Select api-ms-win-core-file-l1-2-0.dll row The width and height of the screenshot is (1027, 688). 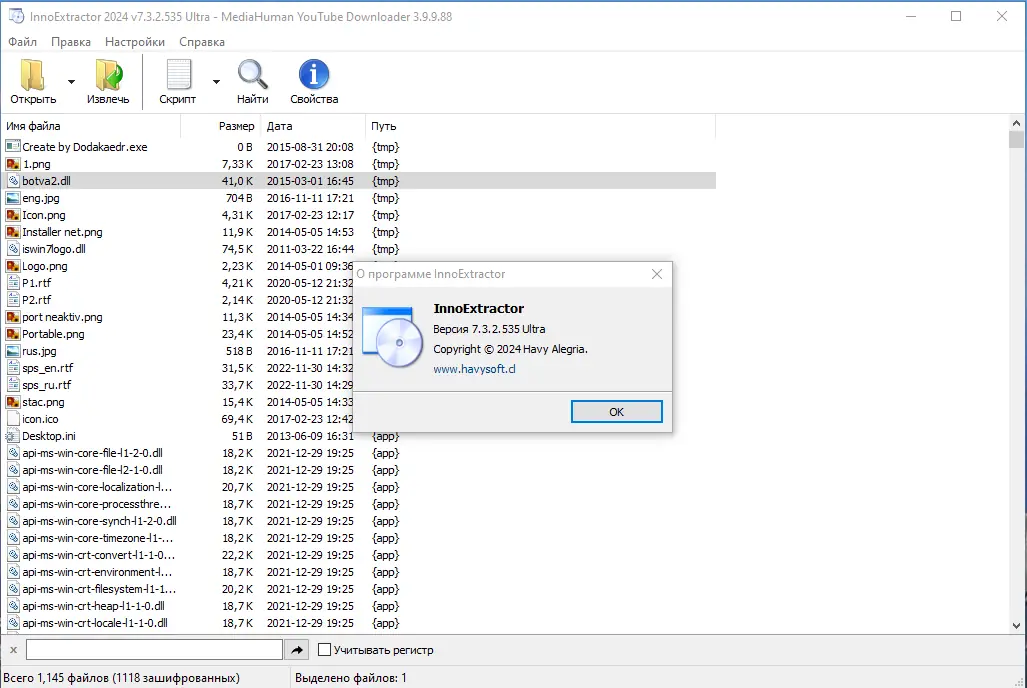[x=359, y=453]
